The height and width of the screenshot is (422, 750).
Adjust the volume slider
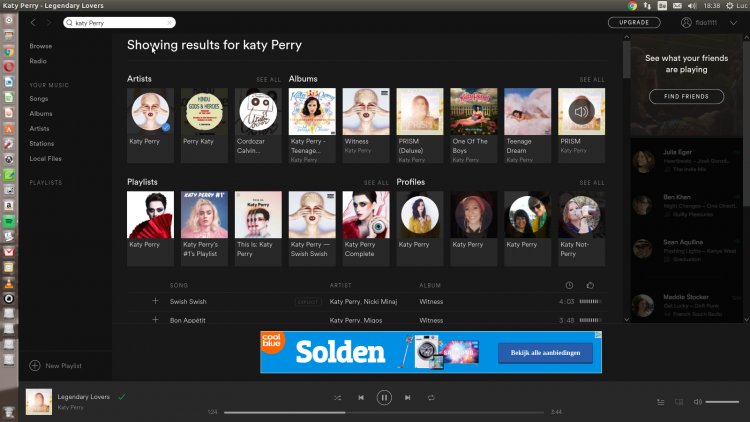(x=721, y=402)
